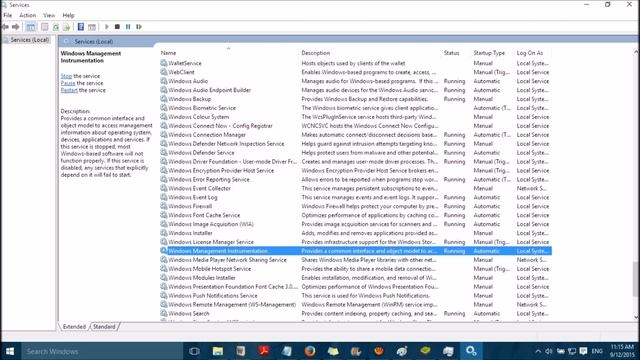This screenshot has height=360, width=640.
Task: Click the gear icon beside Windows Image Acquisition
Action: pos(164,224)
